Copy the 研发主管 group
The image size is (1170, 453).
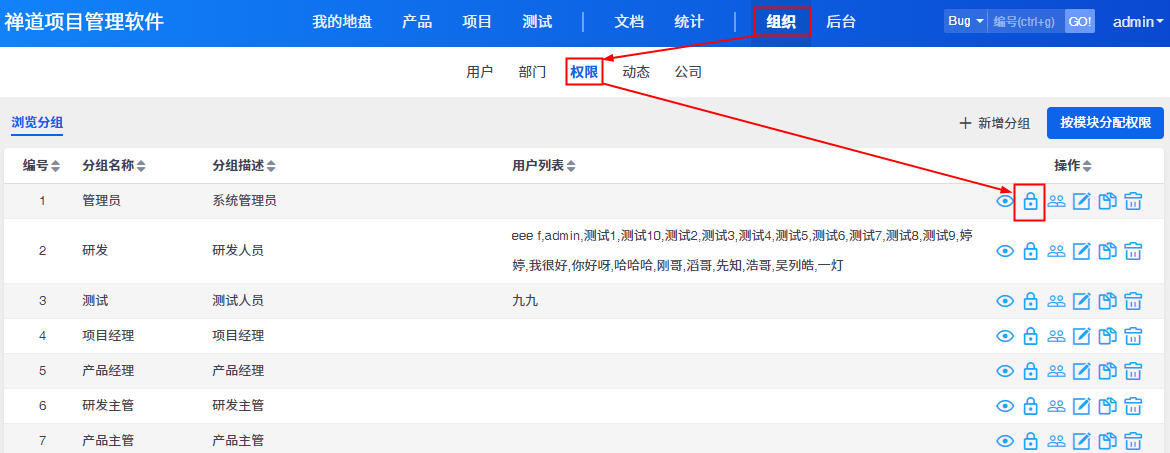tap(1107, 406)
